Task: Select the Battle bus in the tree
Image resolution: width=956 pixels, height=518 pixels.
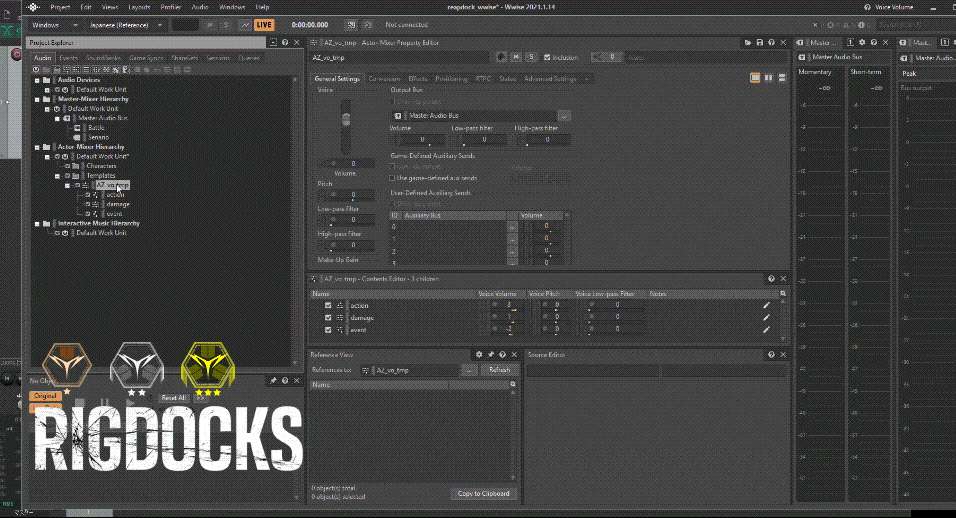Action: click(x=96, y=128)
